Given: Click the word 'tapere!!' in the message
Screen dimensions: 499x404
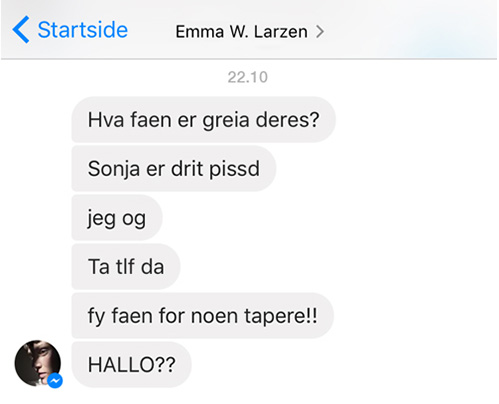Looking at the screenshot, I should pyautogui.click(x=281, y=316).
